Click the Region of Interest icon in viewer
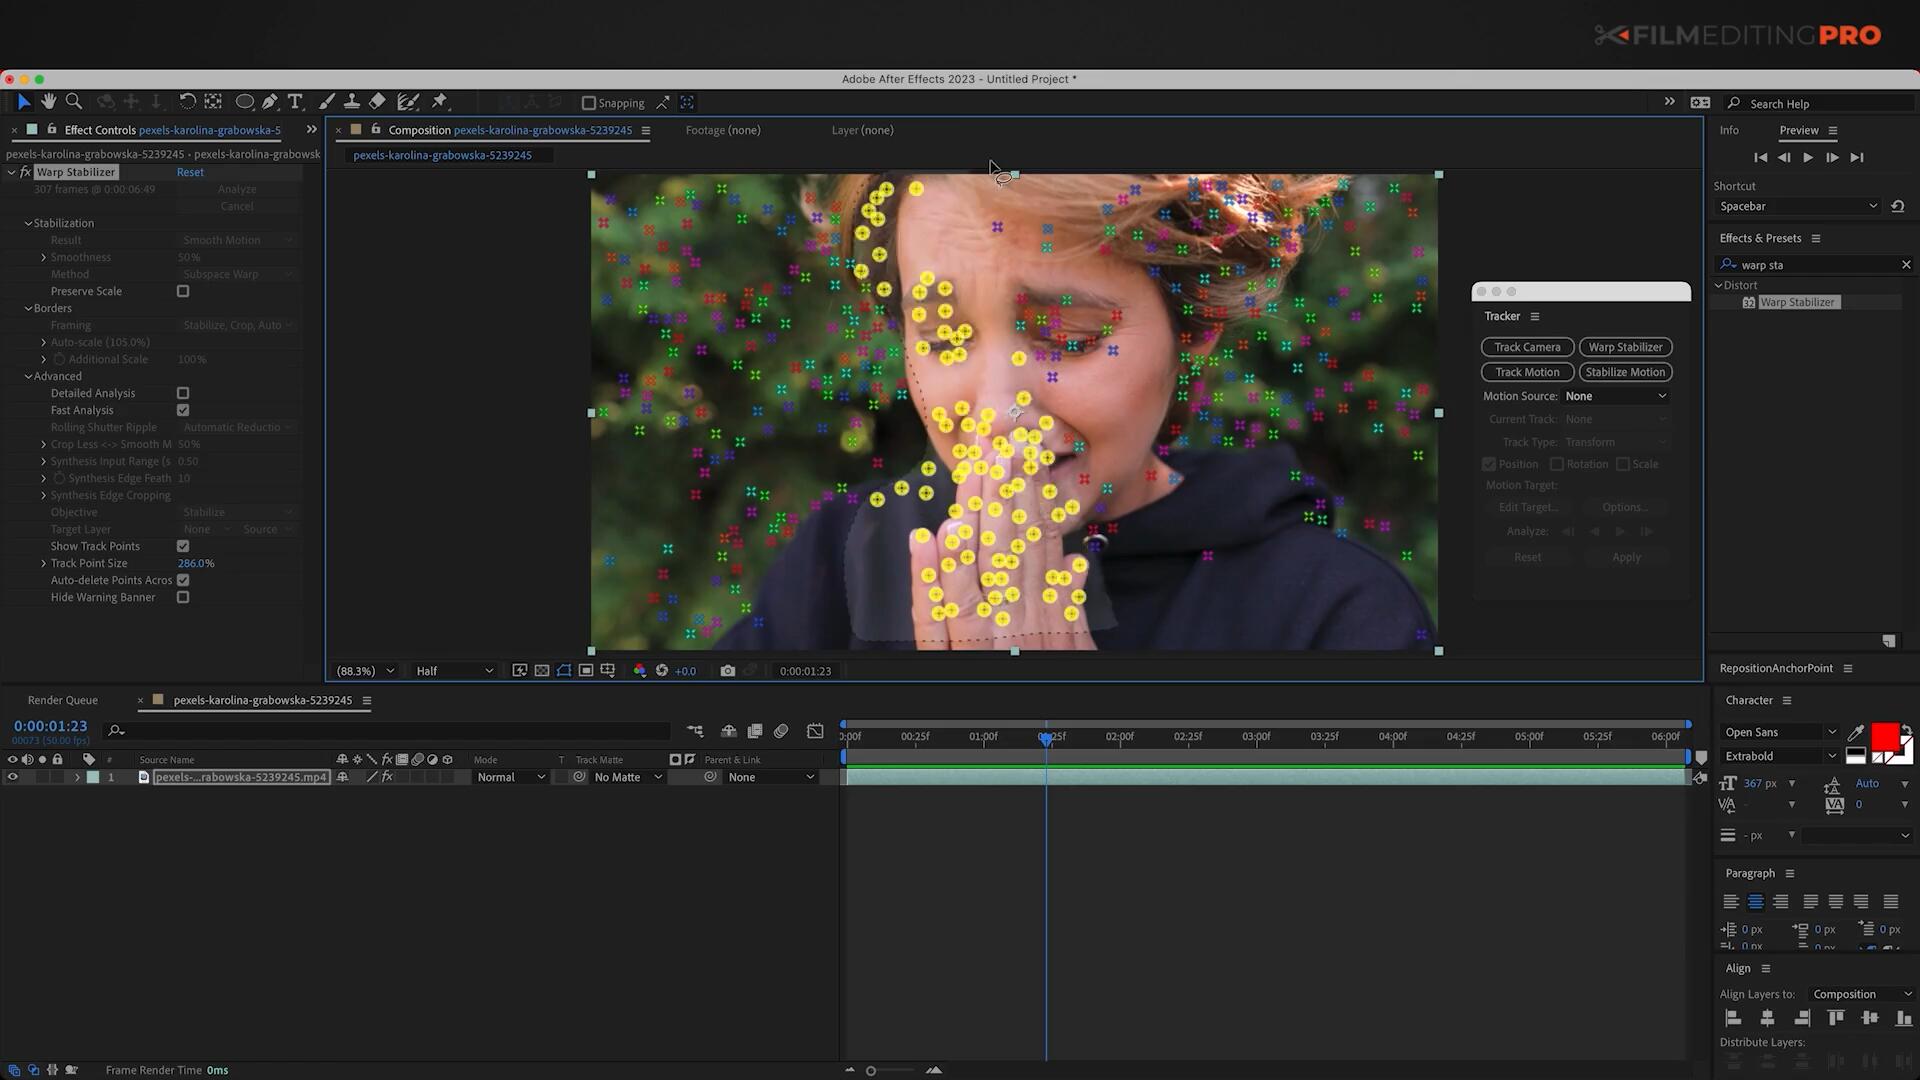Viewport: 1920px width, 1080px height. pos(585,670)
